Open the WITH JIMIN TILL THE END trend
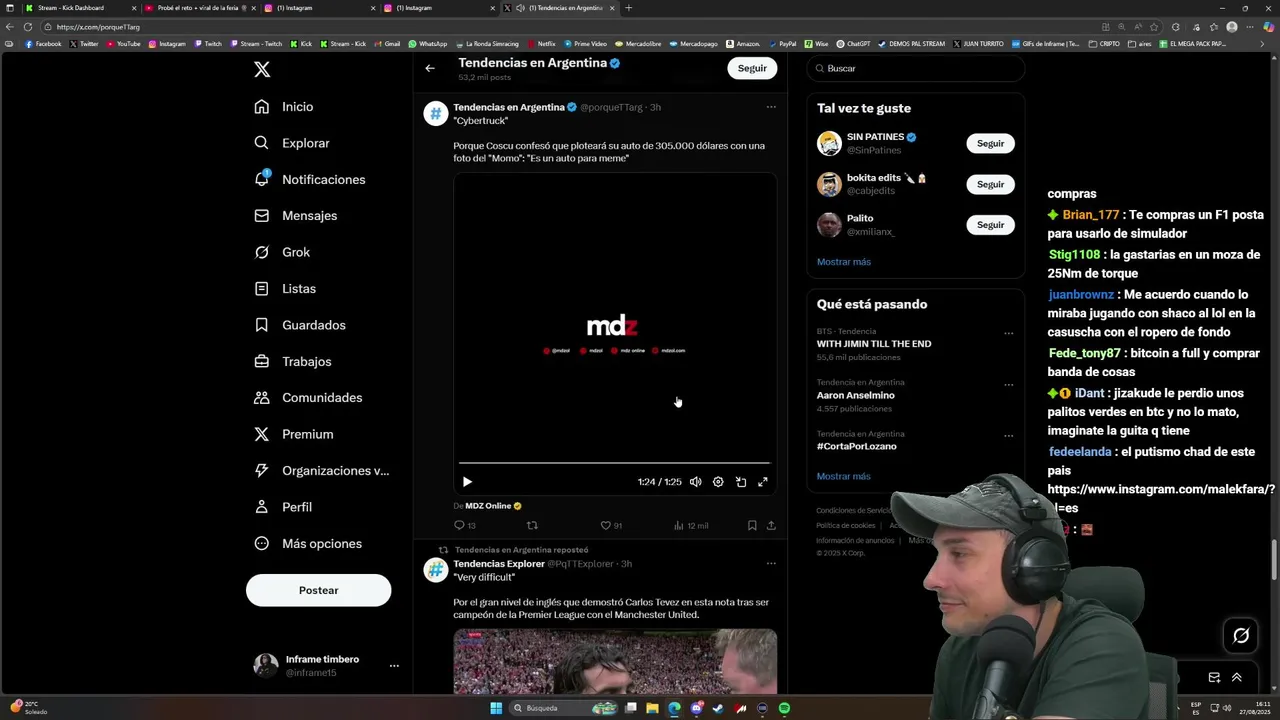 874,344
